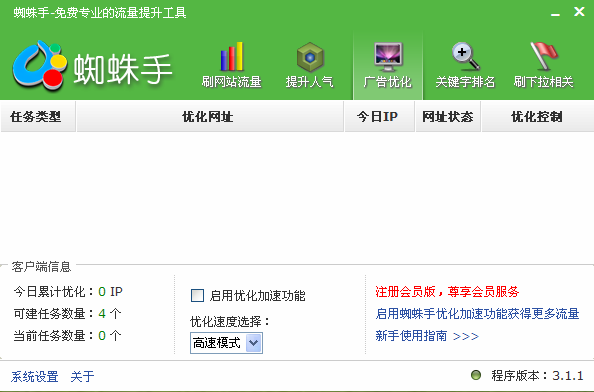Open the 新手使用指南 guide link

[x=427, y=336]
